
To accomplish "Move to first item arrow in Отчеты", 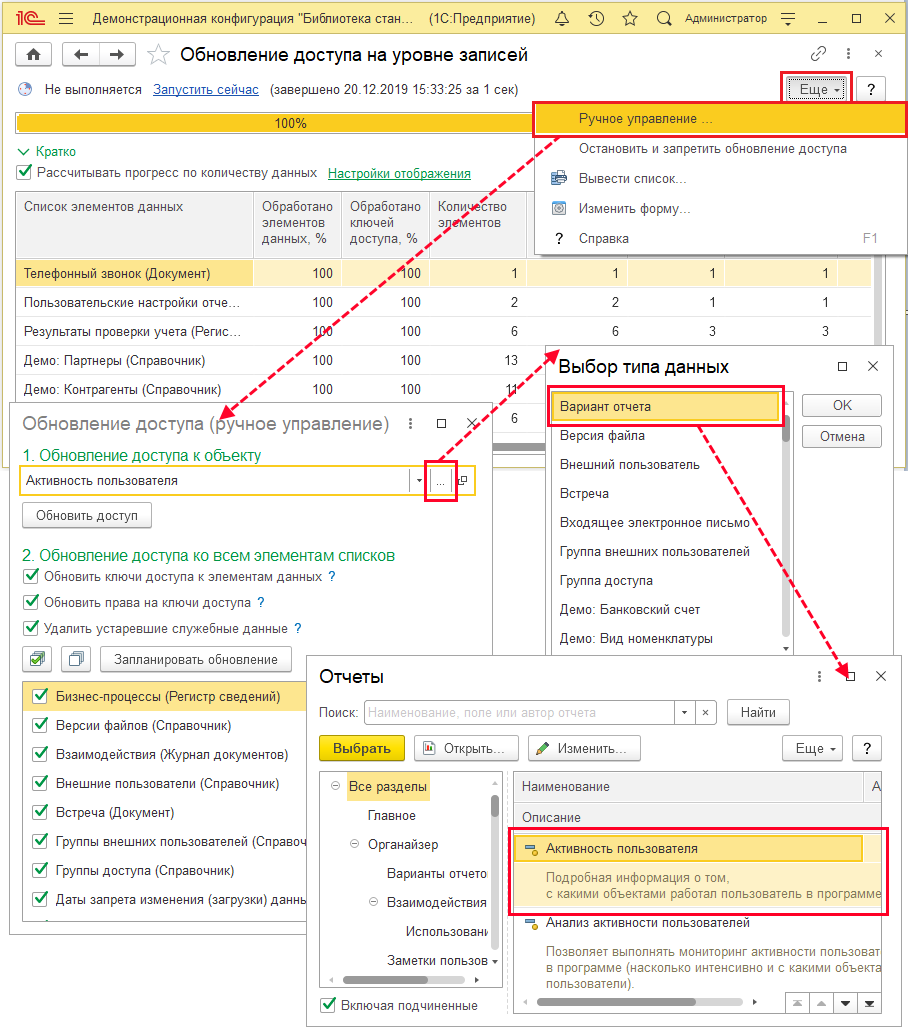I will (x=797, y=1004).
